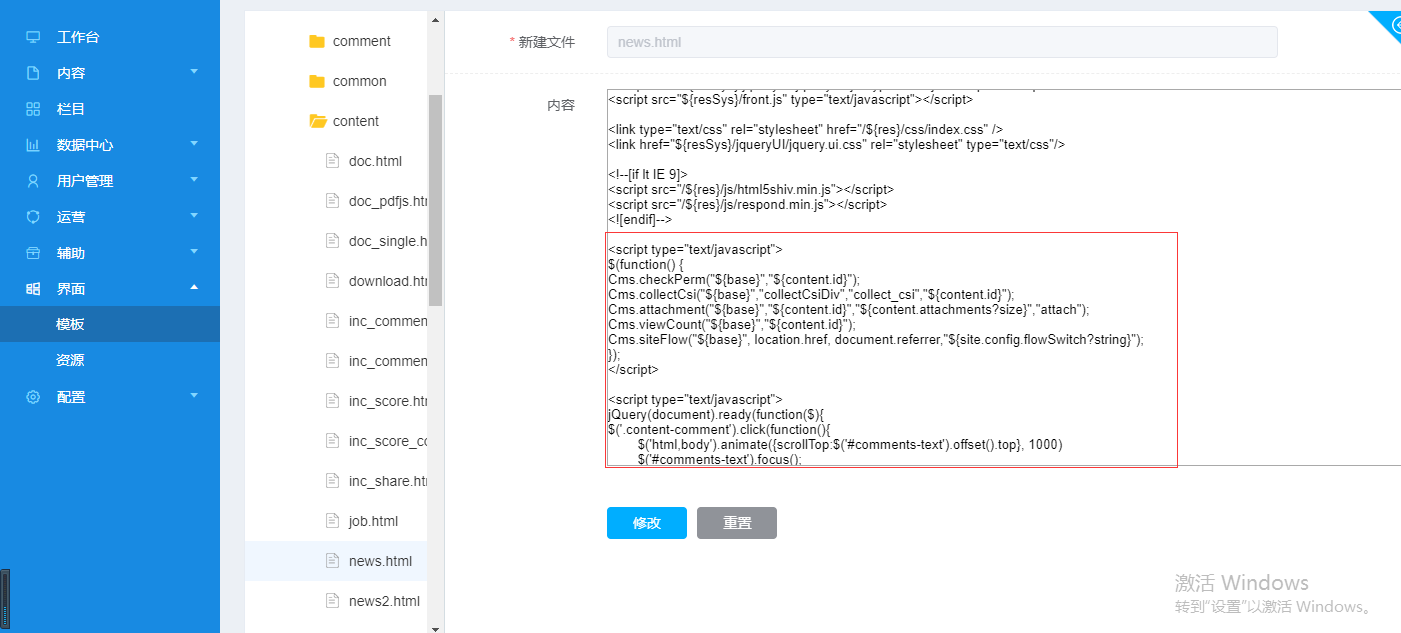Screen dimensions: 1401x633
Task: Select the 模板 submenu item
Action: coord(110,324)
